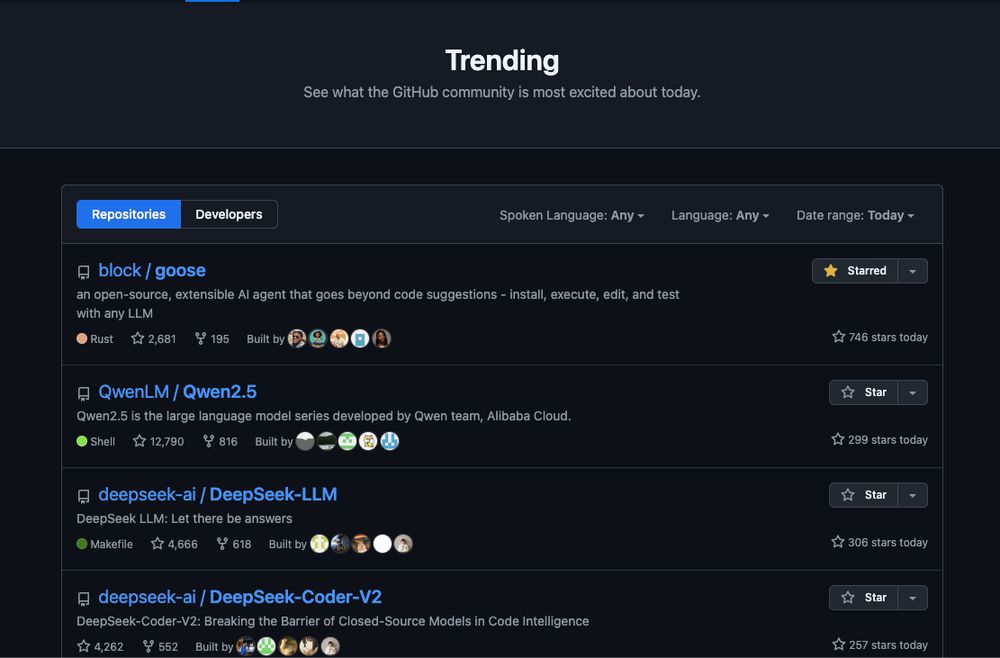1000x658 pixels.
Task: Star the DeepSeek-LLM repository
Action: tap(864, 495)
